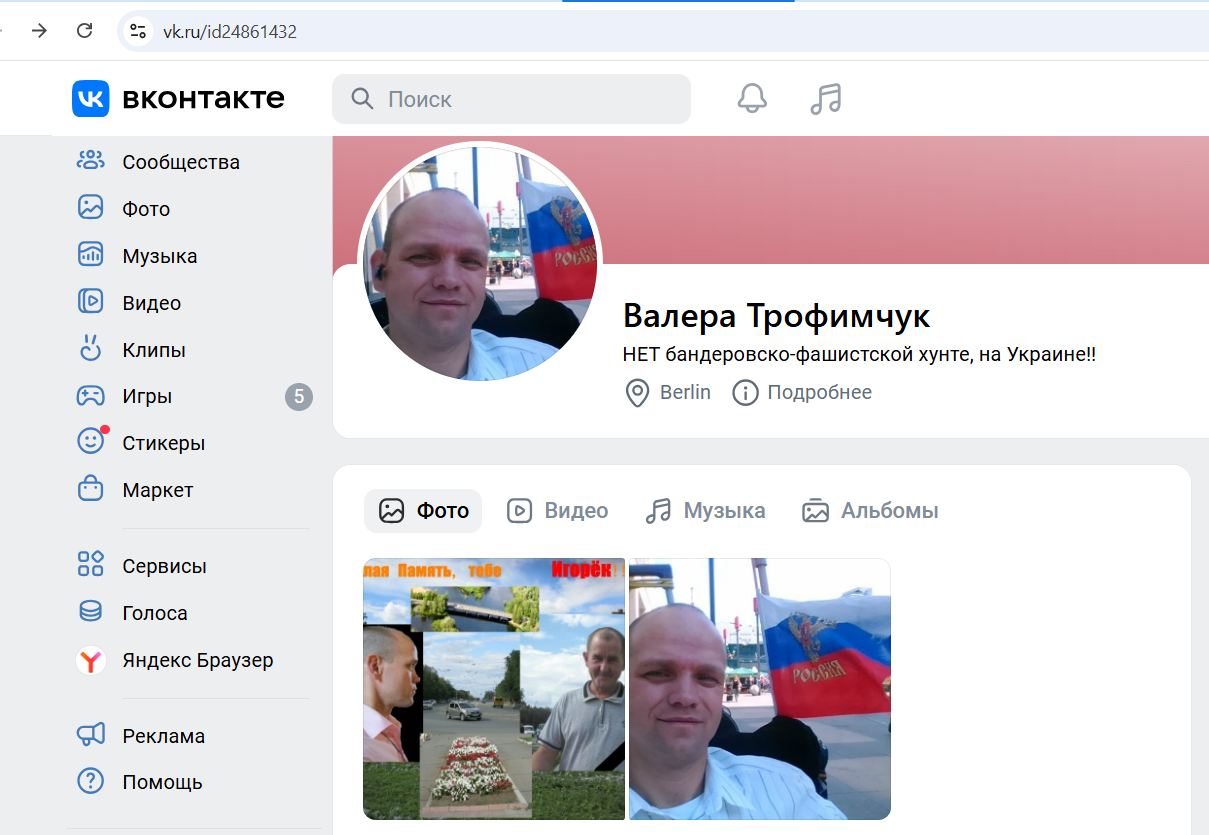Open the memorial collage photo thumbnail
This screenshot has height=835, width=1209.
click(x=494, y=689)
